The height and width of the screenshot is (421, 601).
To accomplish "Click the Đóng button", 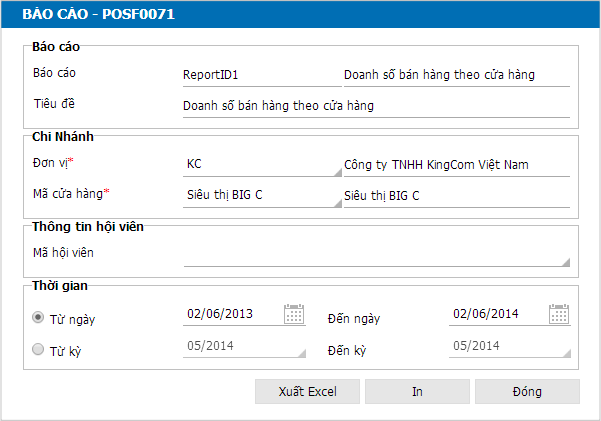I will coord(527,391).
